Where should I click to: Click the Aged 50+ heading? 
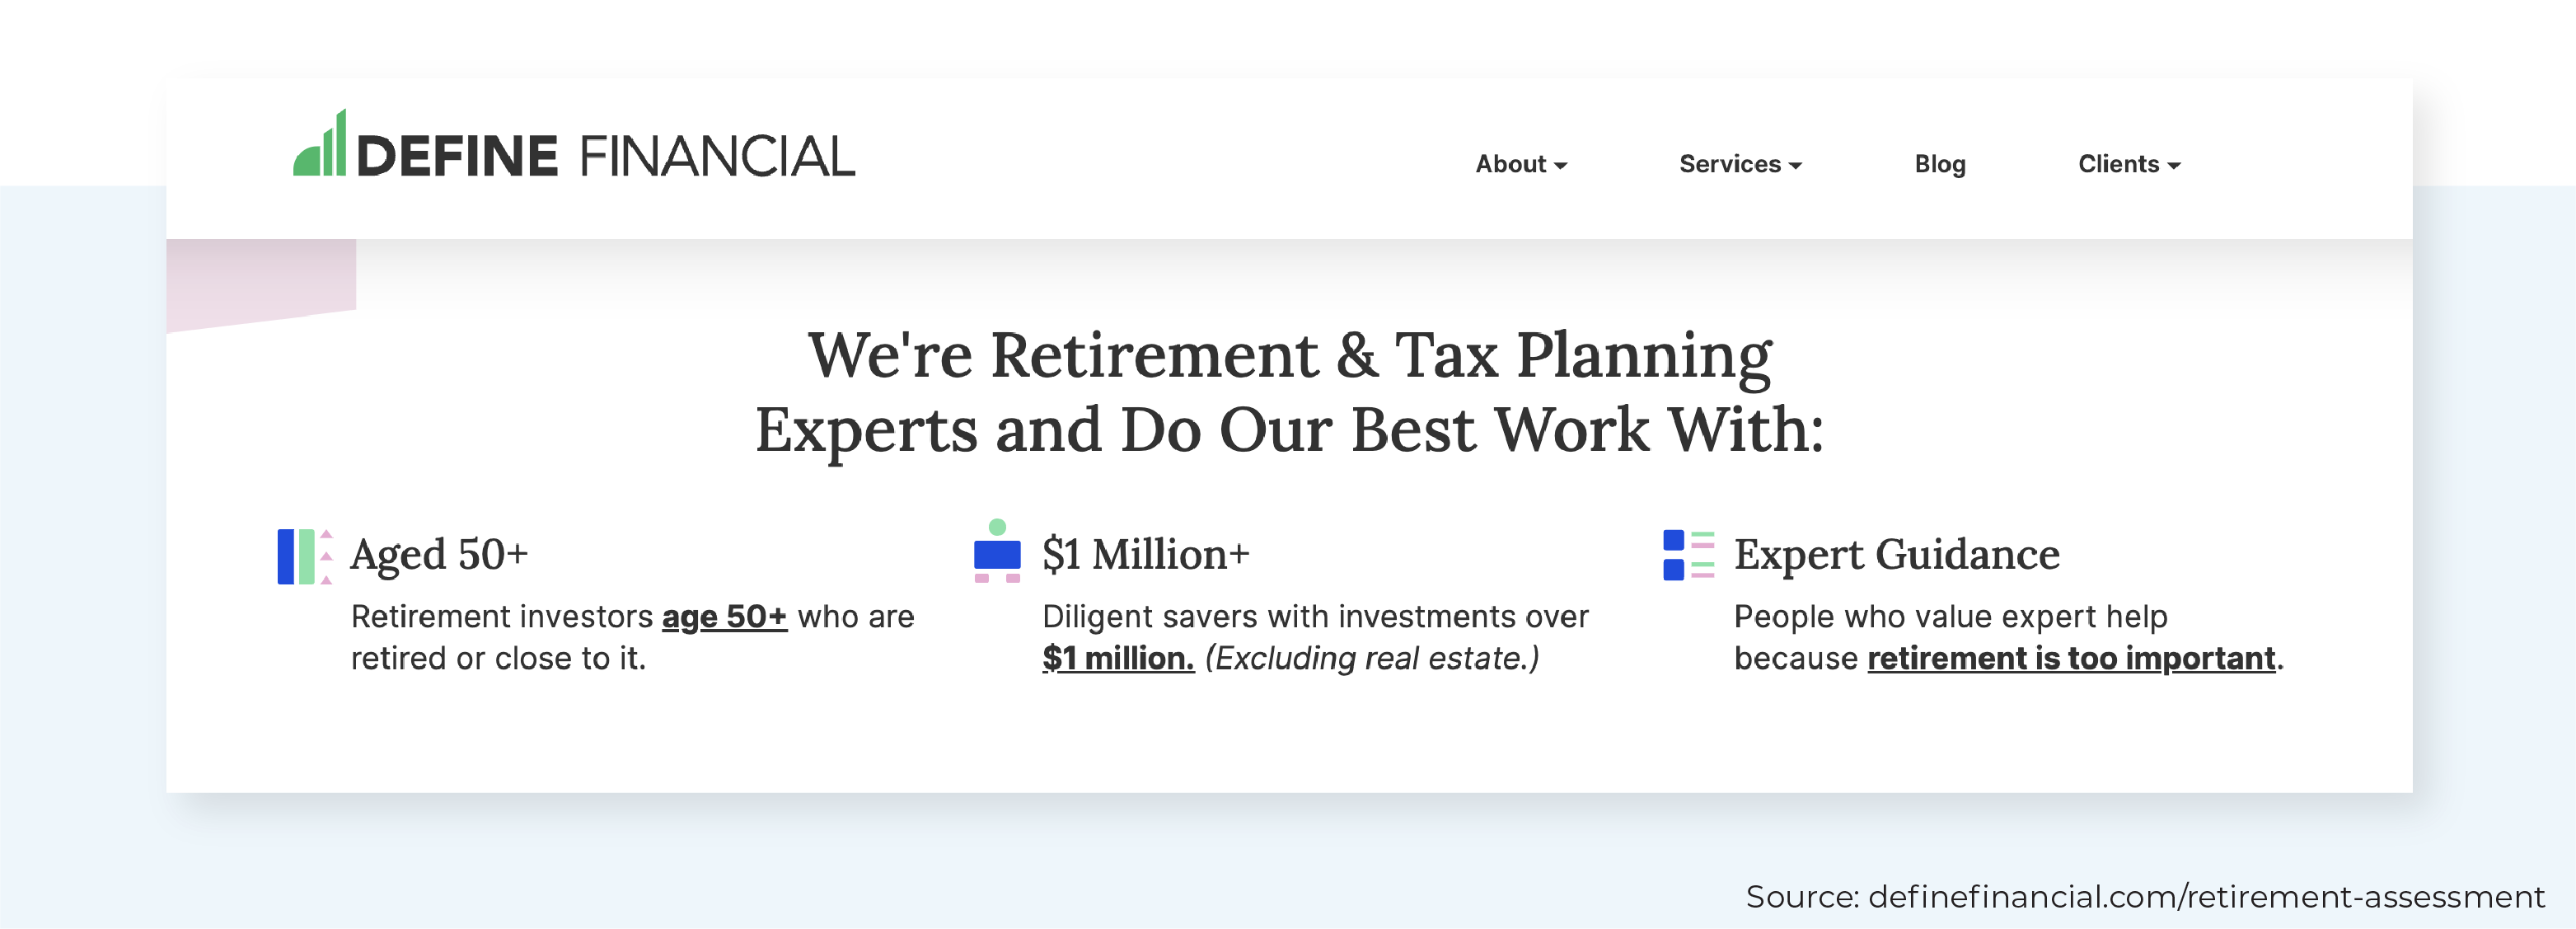(439, 555)
